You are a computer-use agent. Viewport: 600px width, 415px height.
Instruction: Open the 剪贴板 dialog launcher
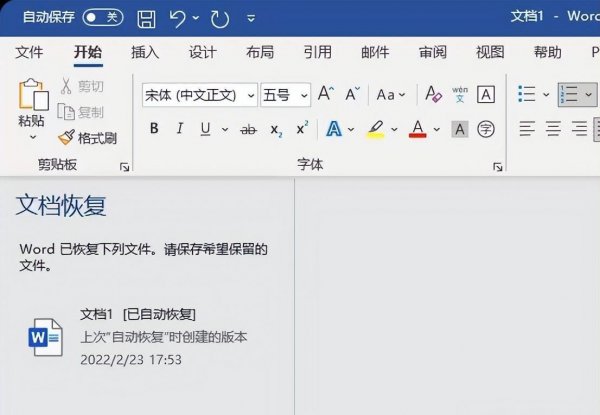[x=124, y=167]
